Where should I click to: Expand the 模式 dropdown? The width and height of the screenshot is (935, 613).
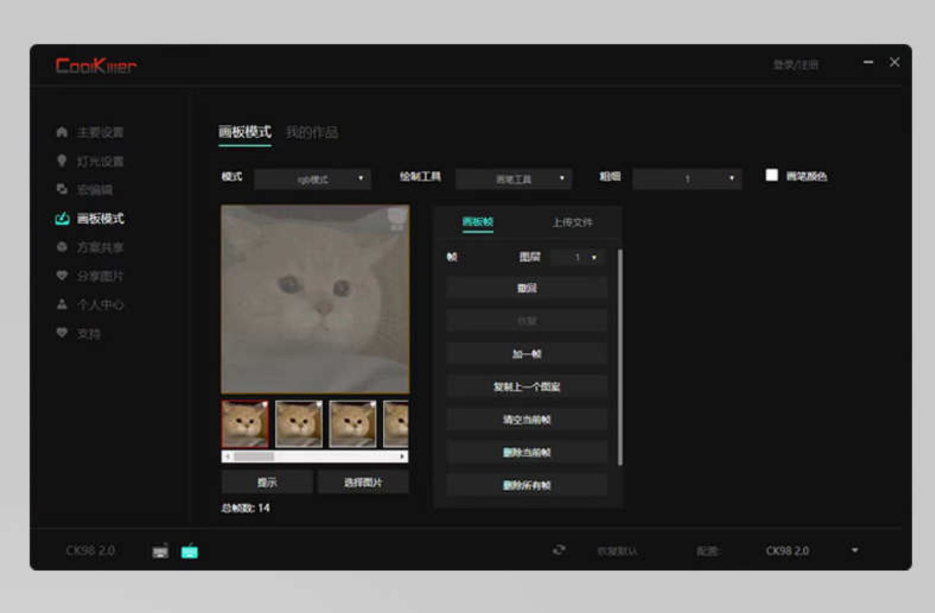(312, 179)
